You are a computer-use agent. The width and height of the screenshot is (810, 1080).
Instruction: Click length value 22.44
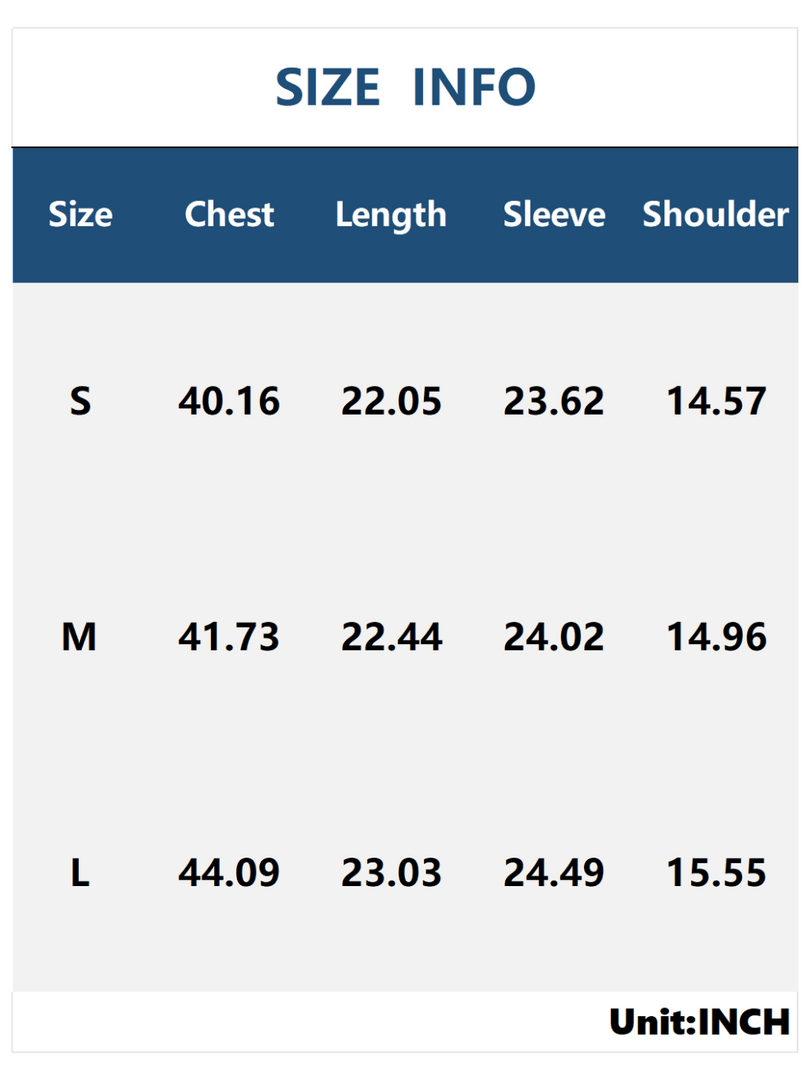tap(391, 636)
